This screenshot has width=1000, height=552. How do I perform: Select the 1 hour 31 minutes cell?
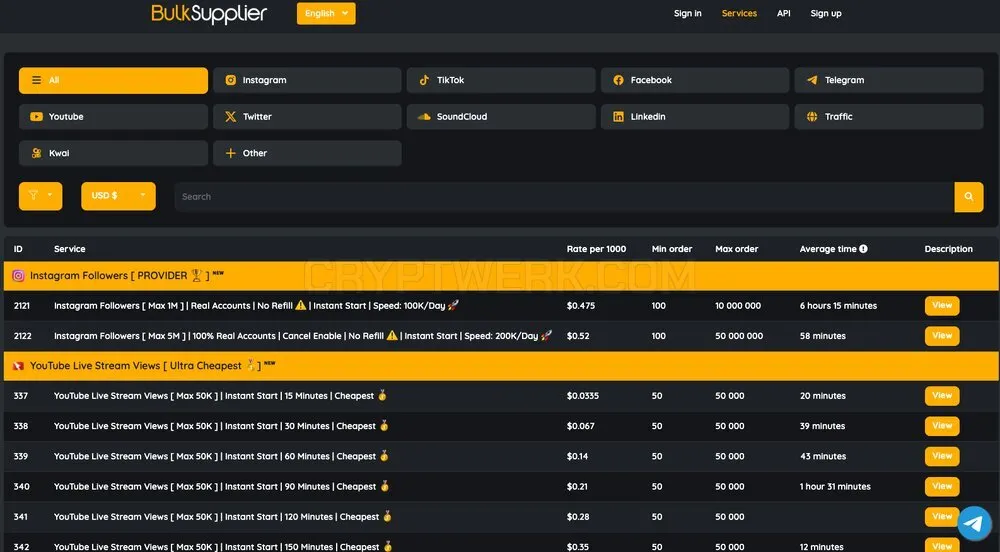(835, 486)
